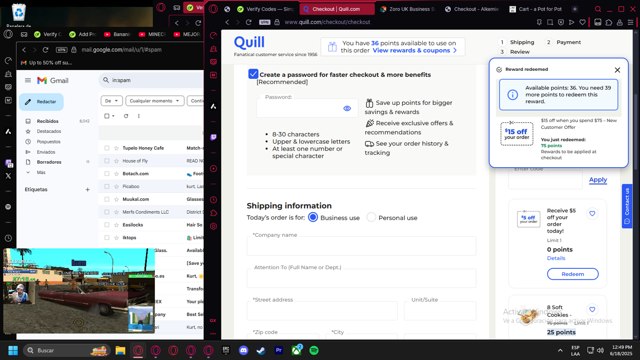Click the Gmail window back arrow
This screenshot has height=360, width=640.
pyautogui.click(x=24, y=50)
